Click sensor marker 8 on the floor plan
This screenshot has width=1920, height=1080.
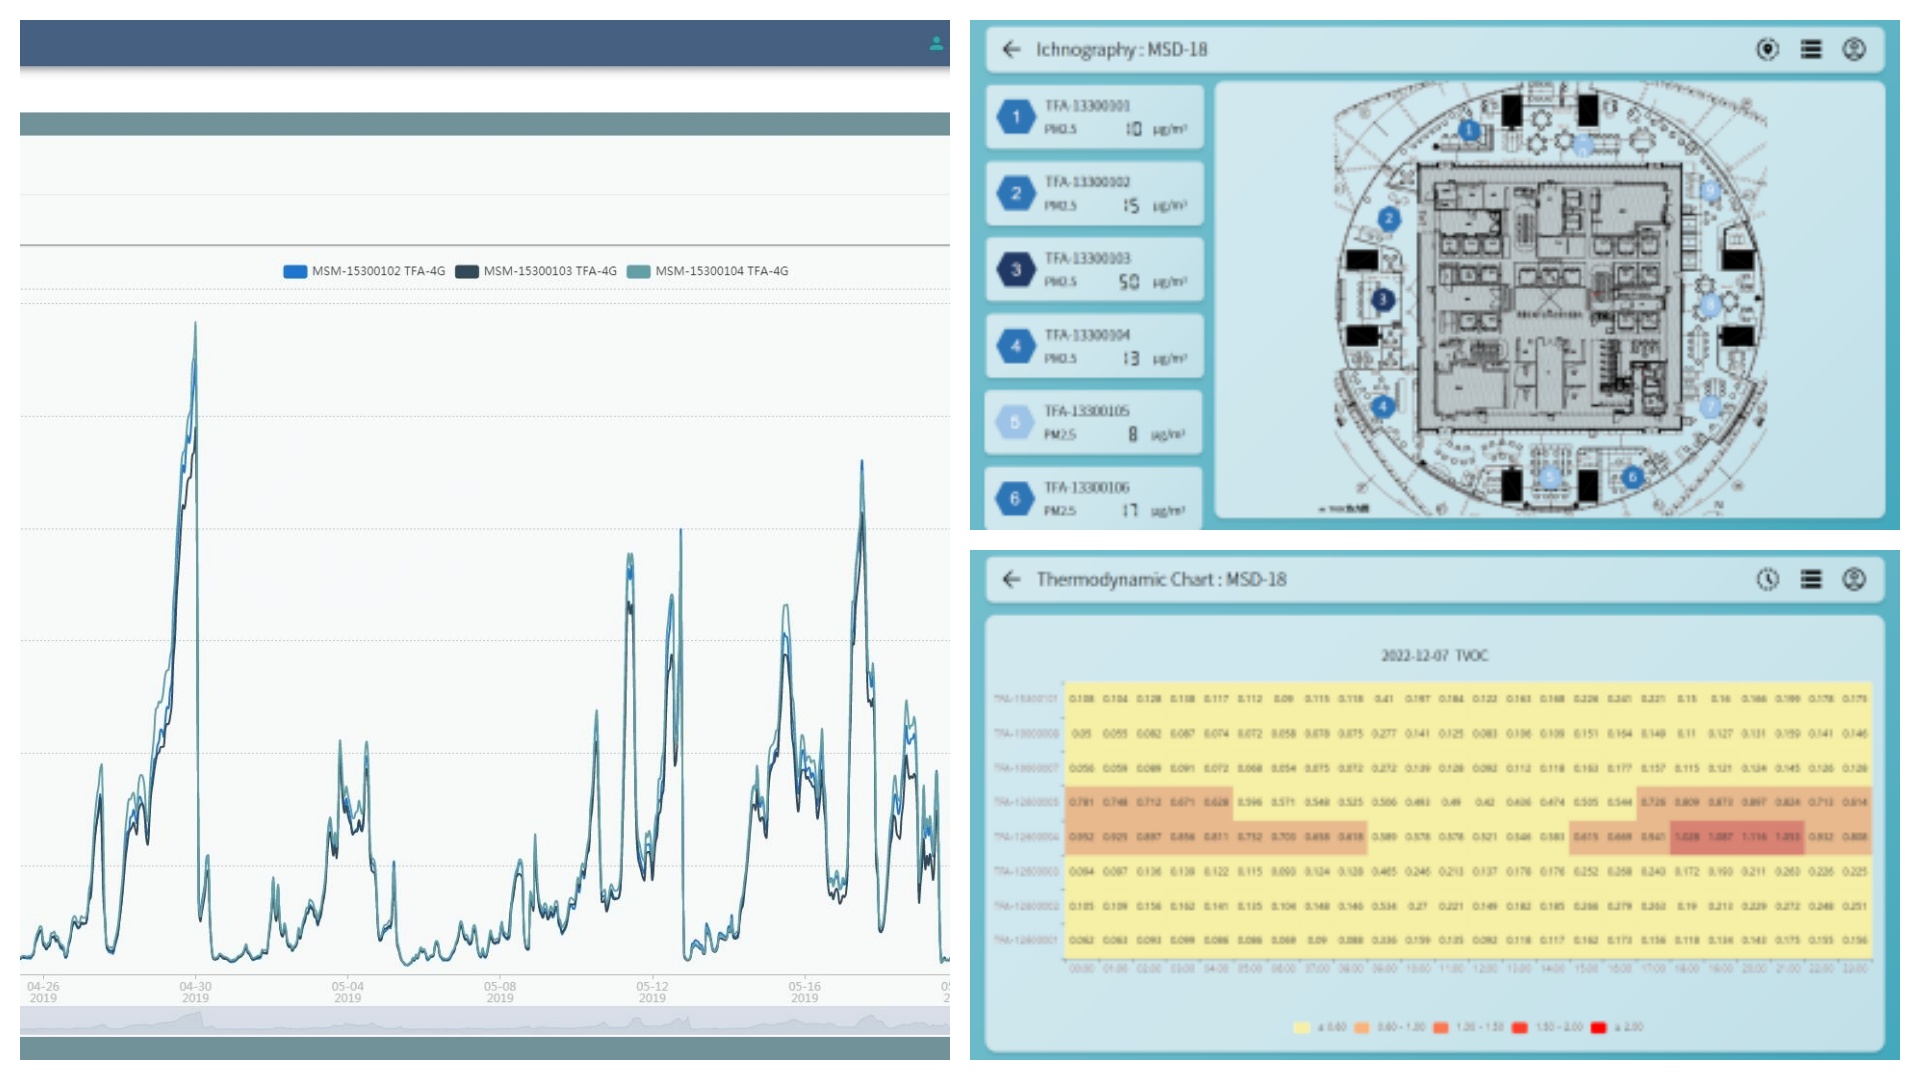coord(1711,304)
